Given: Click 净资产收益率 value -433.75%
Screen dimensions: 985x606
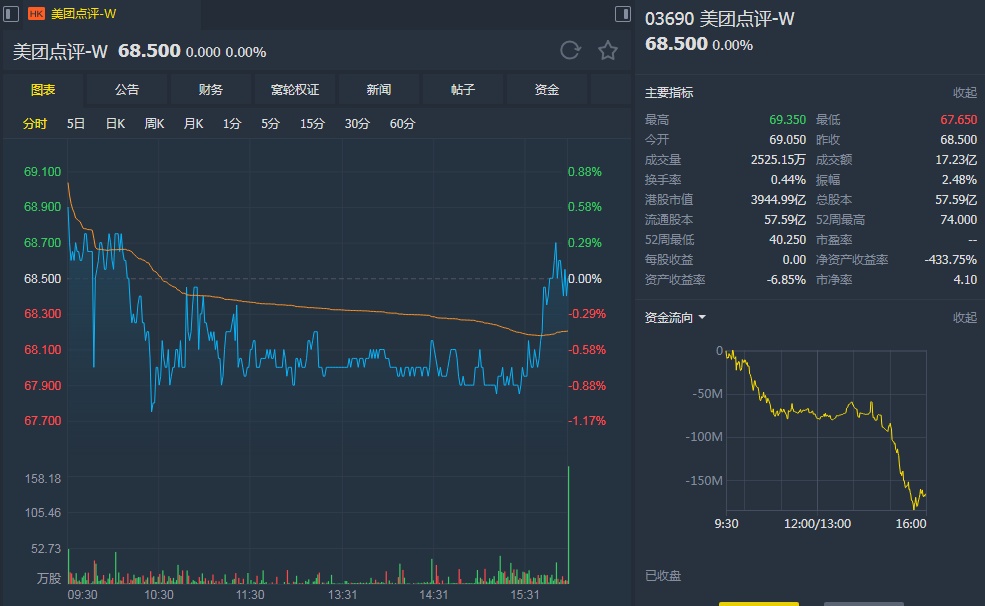Looking at the screenshot, I should click(950, 259).
